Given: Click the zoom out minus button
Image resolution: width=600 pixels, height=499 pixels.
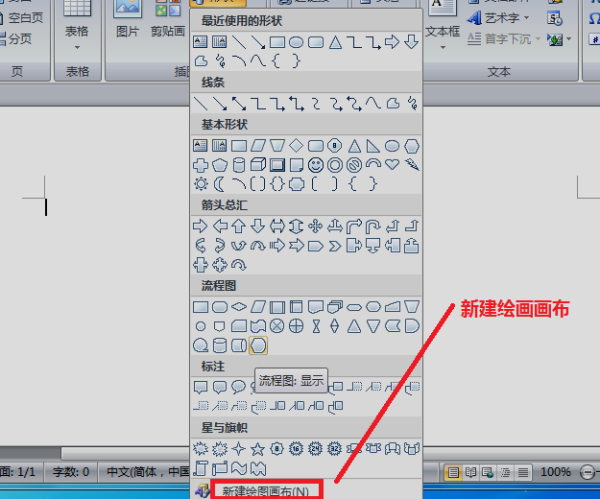Looking at the screenshot, I should [x=587, y=472].
